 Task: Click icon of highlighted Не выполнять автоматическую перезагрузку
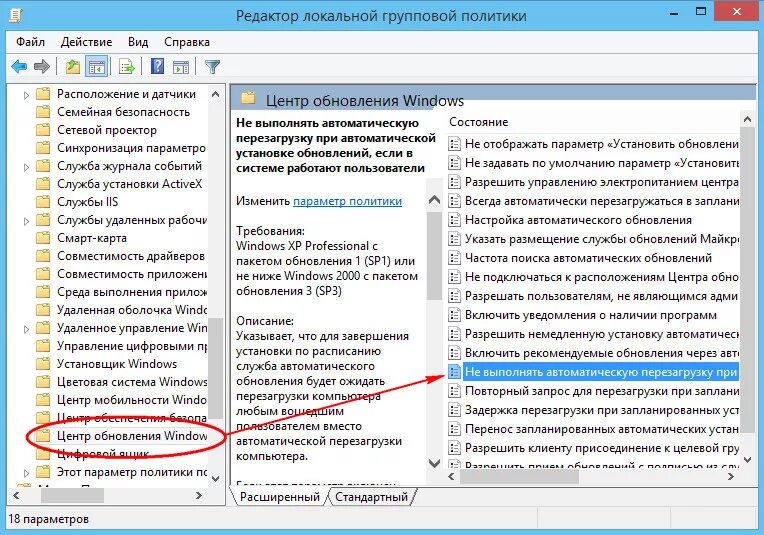(454, 372)
